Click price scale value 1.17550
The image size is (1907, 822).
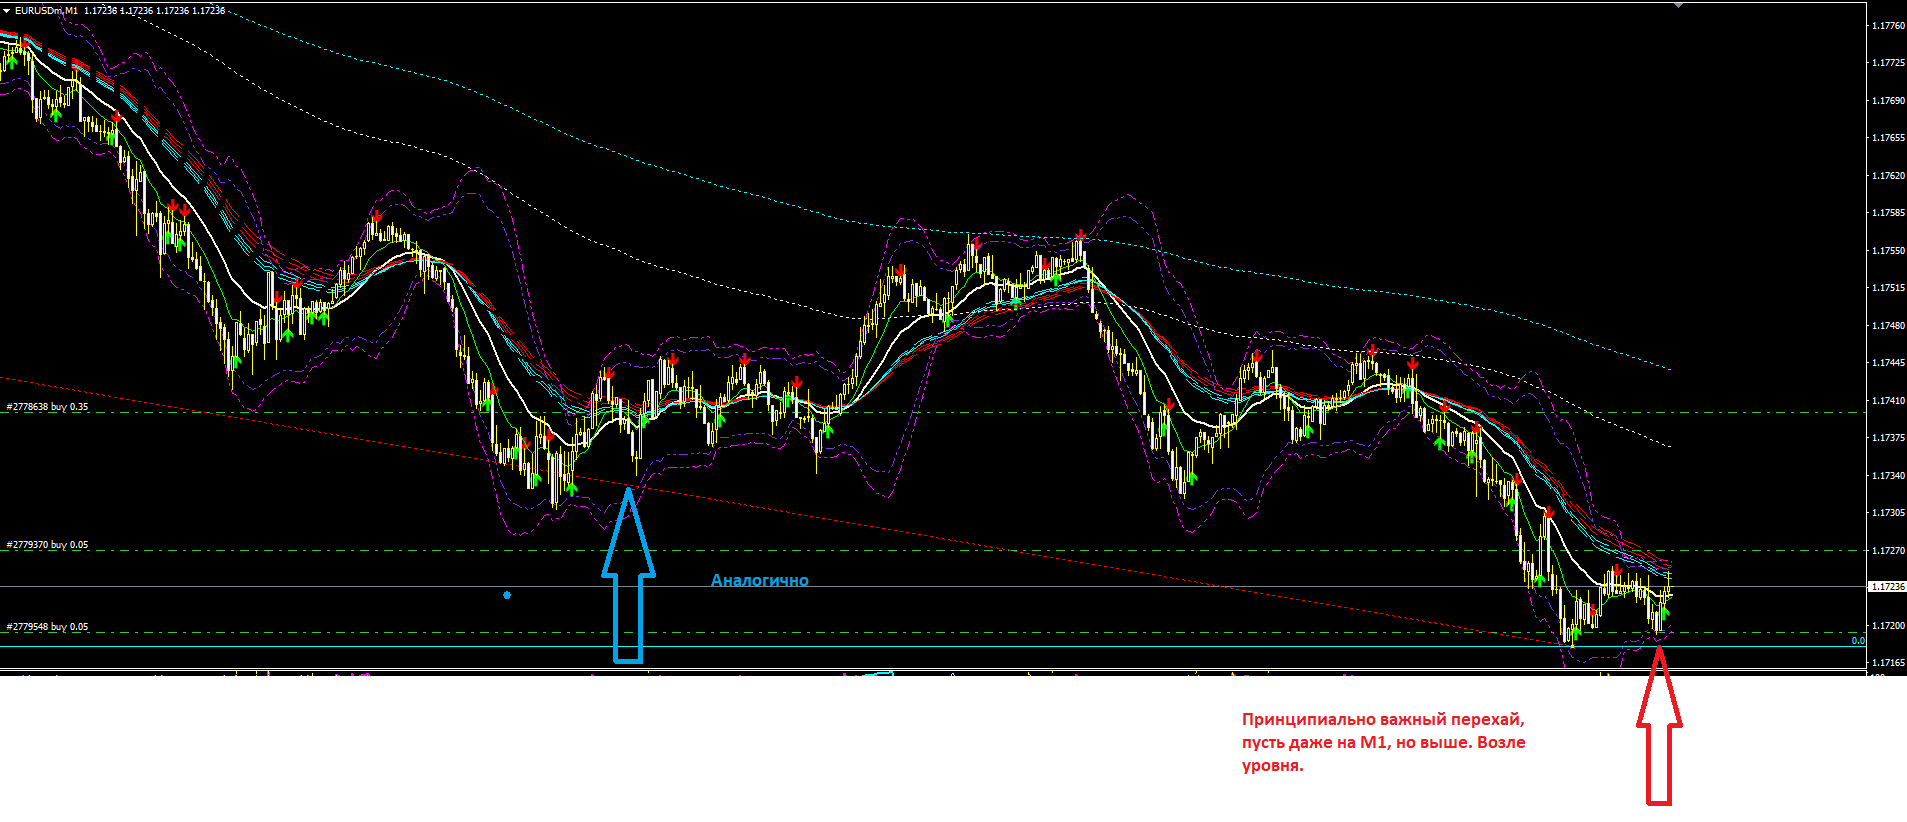coord(1888,251)
